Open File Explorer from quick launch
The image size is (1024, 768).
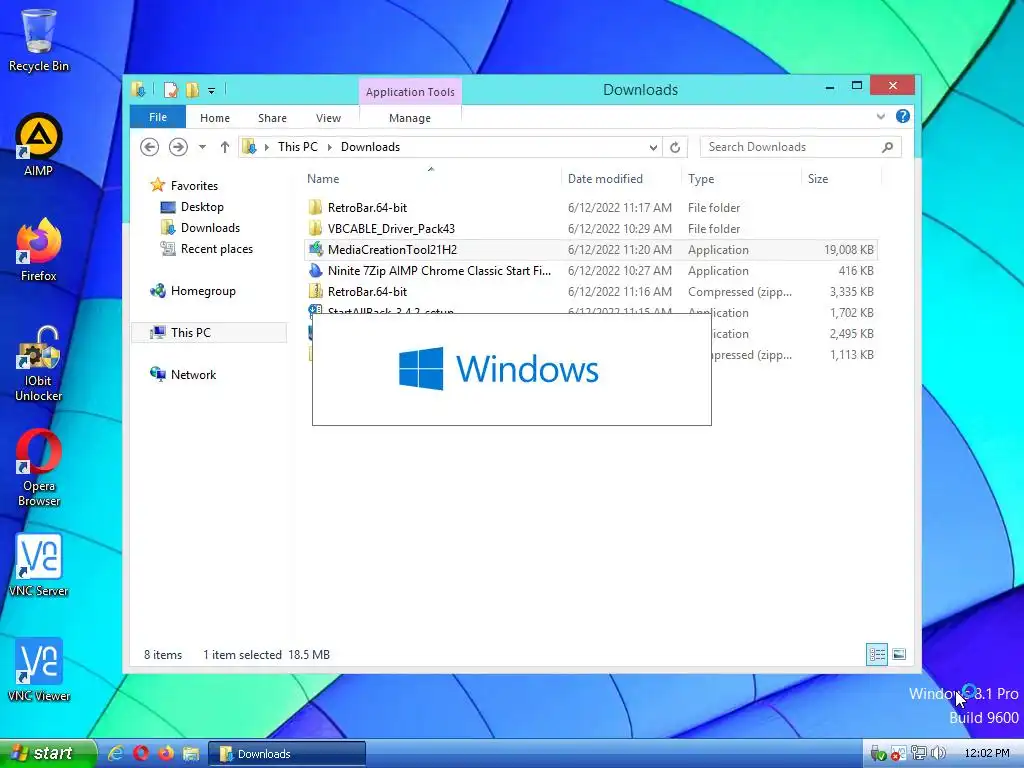click(191, 754)
